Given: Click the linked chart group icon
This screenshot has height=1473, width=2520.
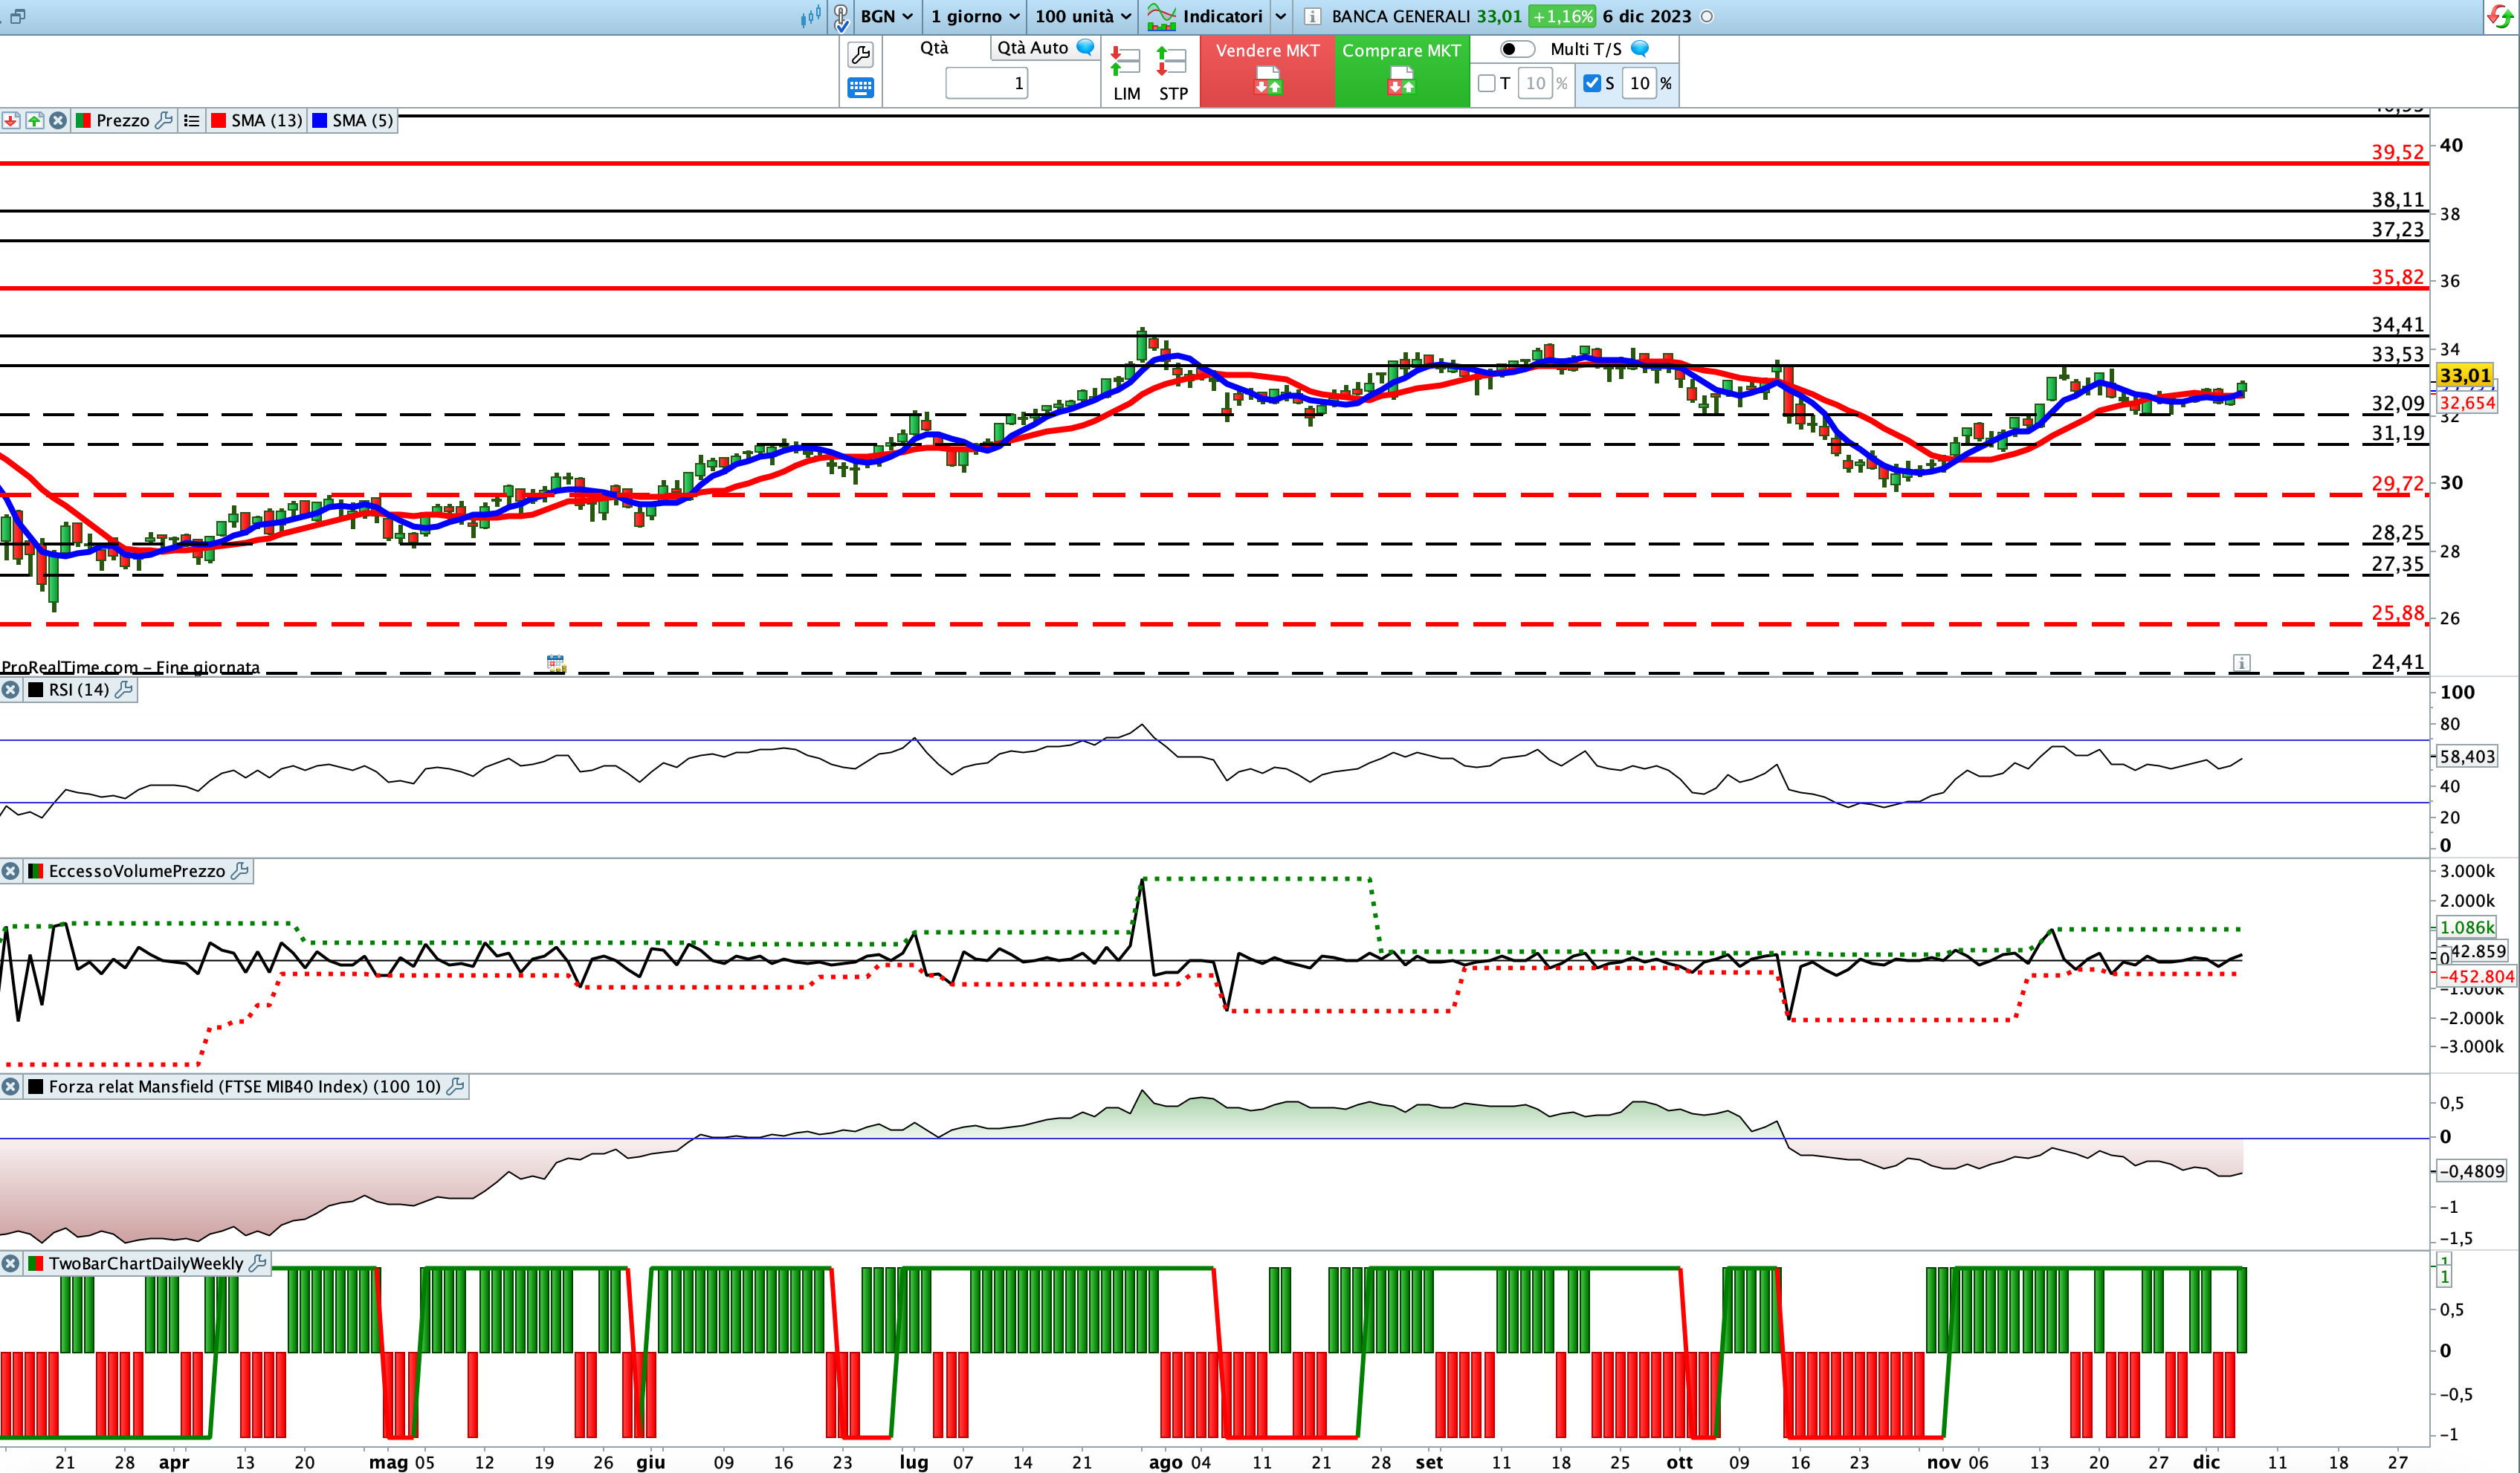Looking at the screenshot, I should (x=841, y=17).
